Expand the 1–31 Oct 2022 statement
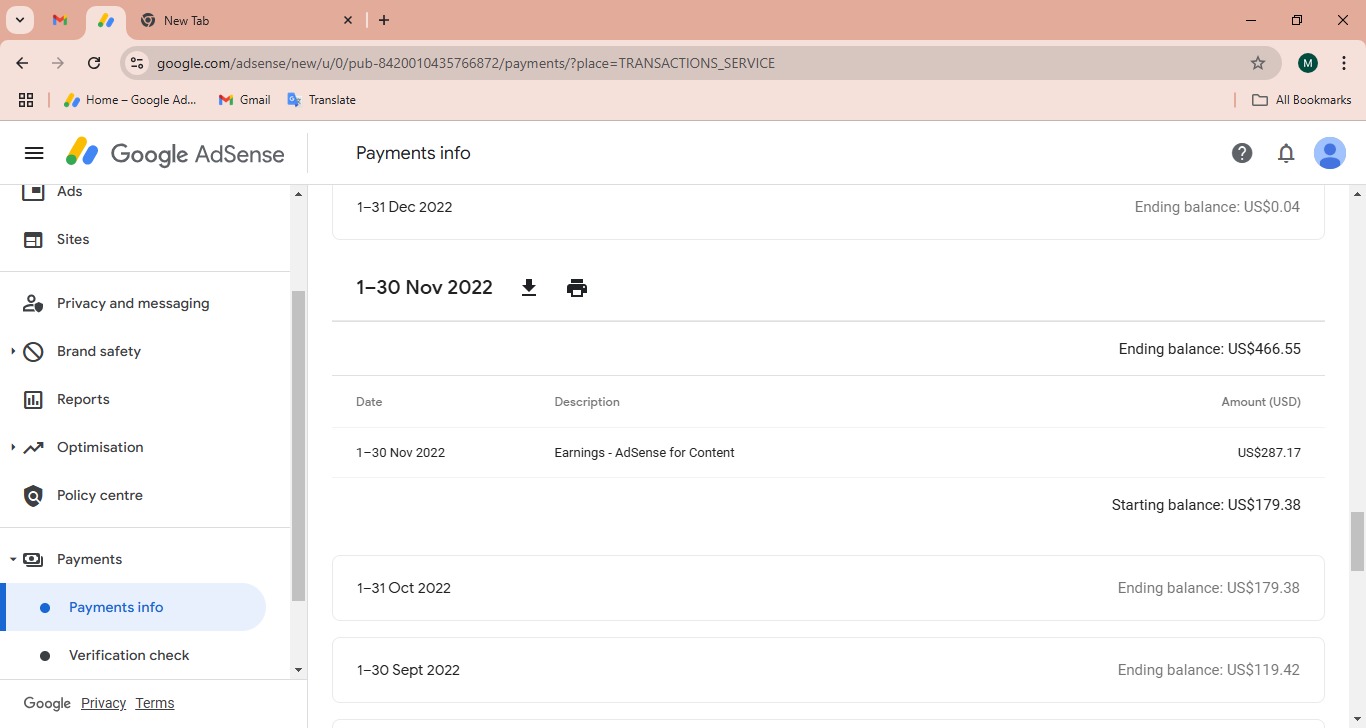The width and height of the screenshot is (1366, 728). [828, 588]
